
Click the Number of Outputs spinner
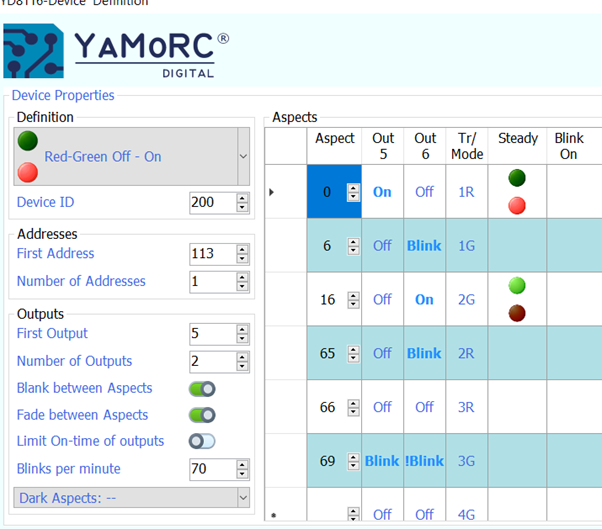[x=242, y=361]
